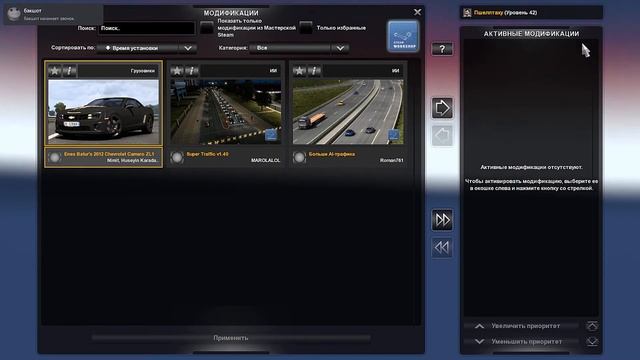The height and width of the screenshot is (360, 640).
Task: Favorite the Super Traffic v1.40 mod star
Action: click(x=177, y=71)
